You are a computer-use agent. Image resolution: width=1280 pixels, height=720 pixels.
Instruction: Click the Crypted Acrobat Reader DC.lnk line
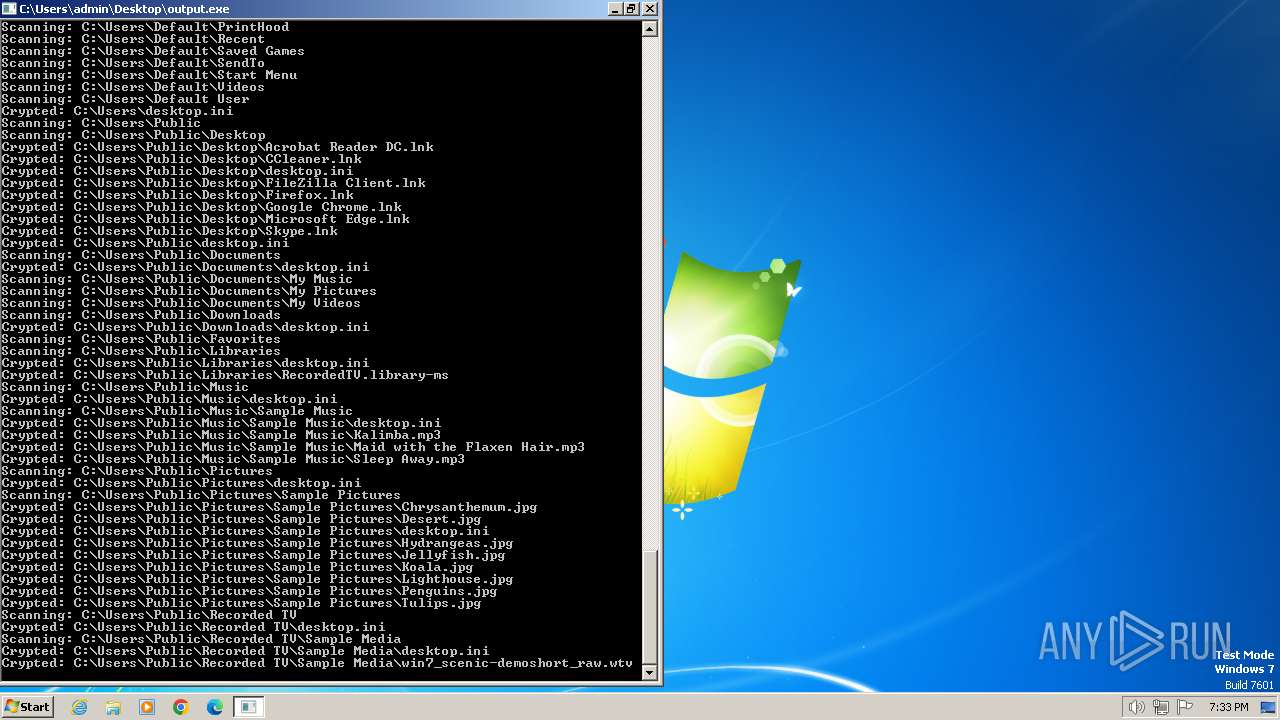coord(217,147)
